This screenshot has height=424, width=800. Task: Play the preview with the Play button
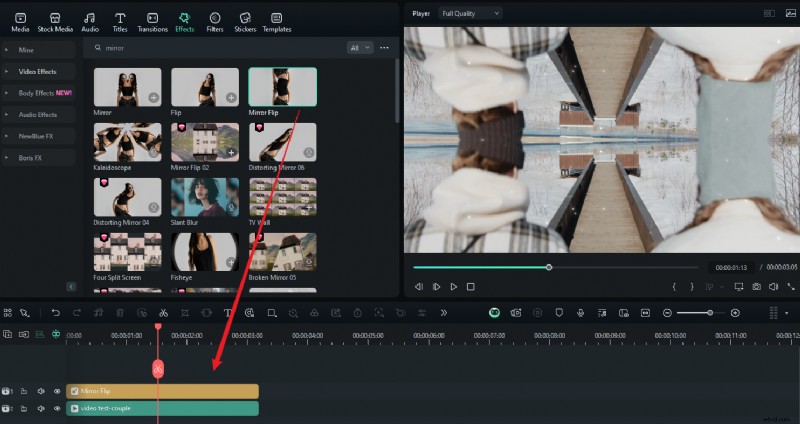pyautogui.click(x=454, y=287)
